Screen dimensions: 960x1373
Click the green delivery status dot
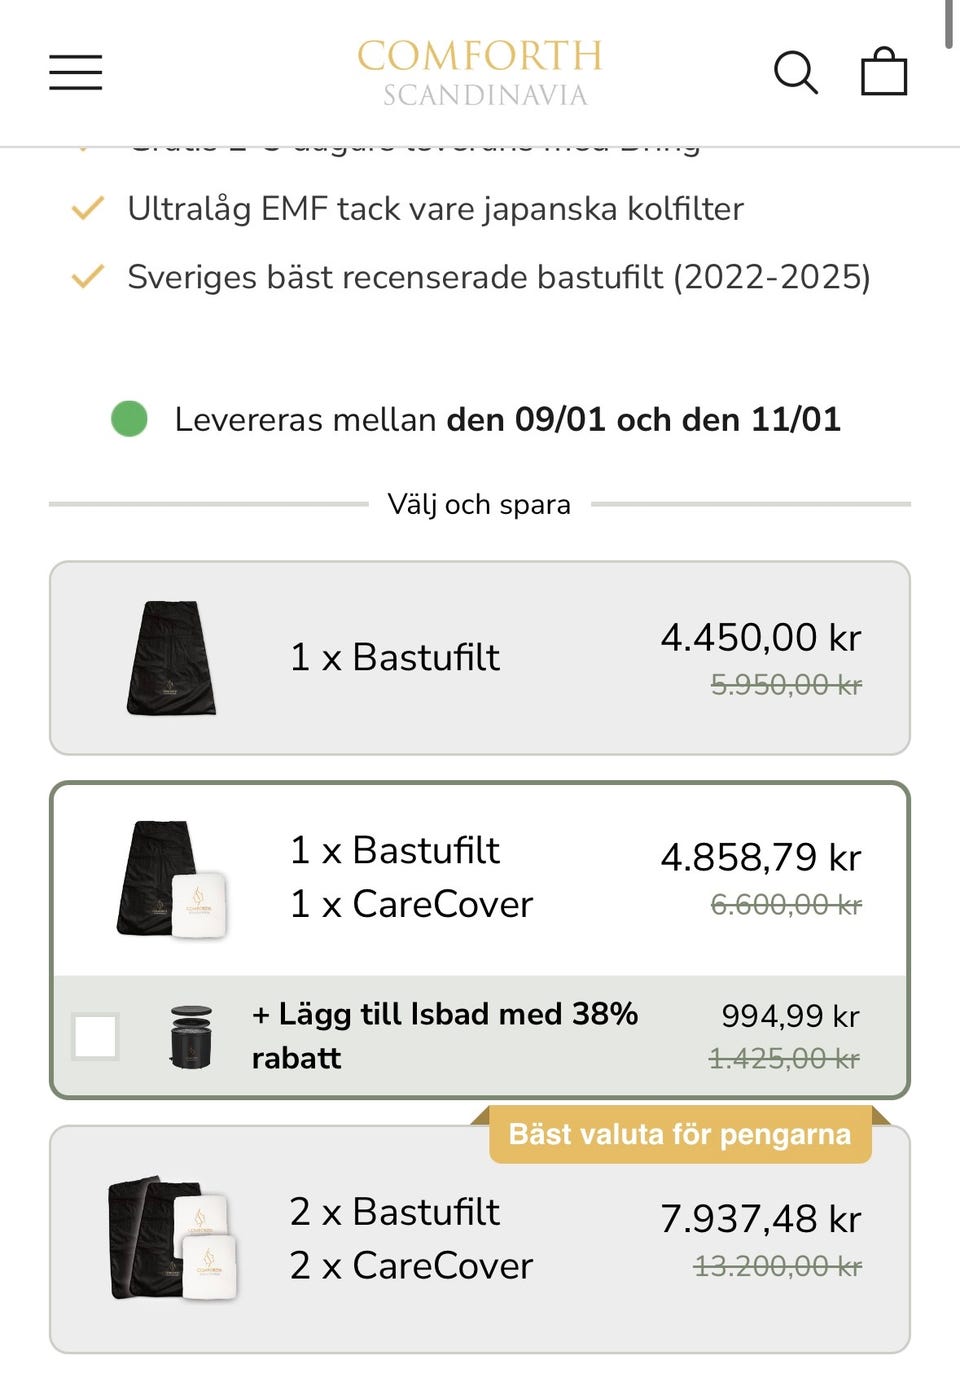tap(129, 419)
